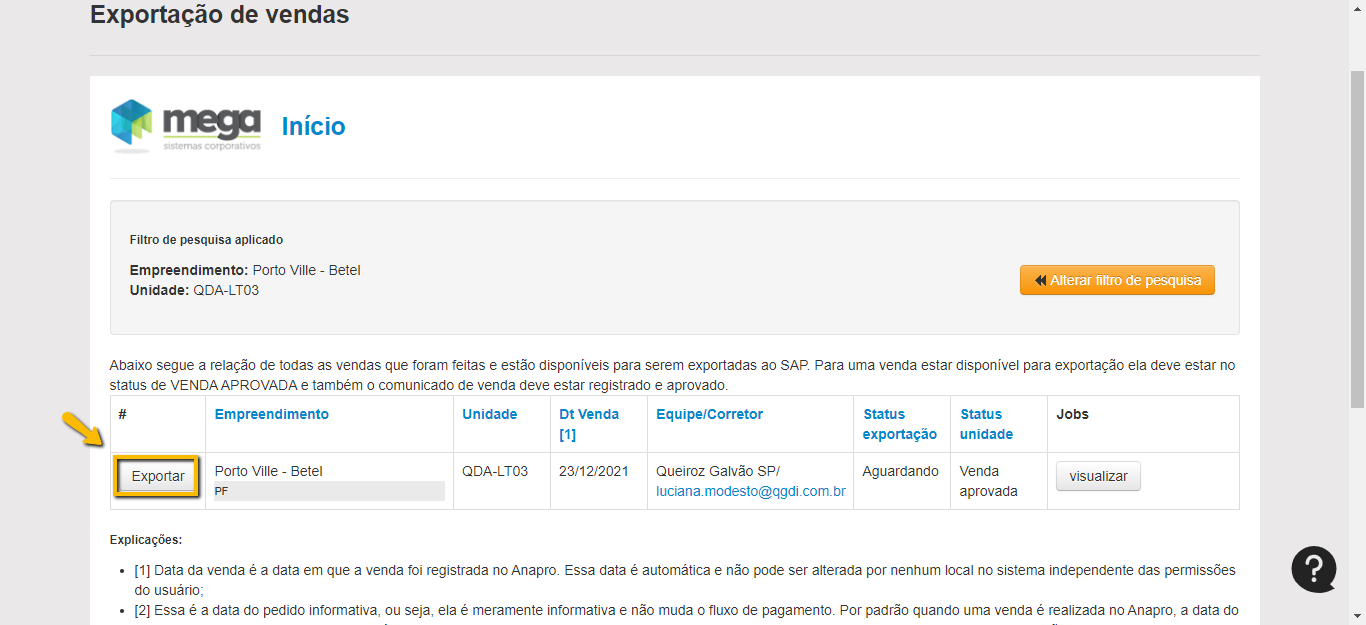Sort by the Status unidade column header
The image size is (1366, 625).
click(x=986, y=424)
